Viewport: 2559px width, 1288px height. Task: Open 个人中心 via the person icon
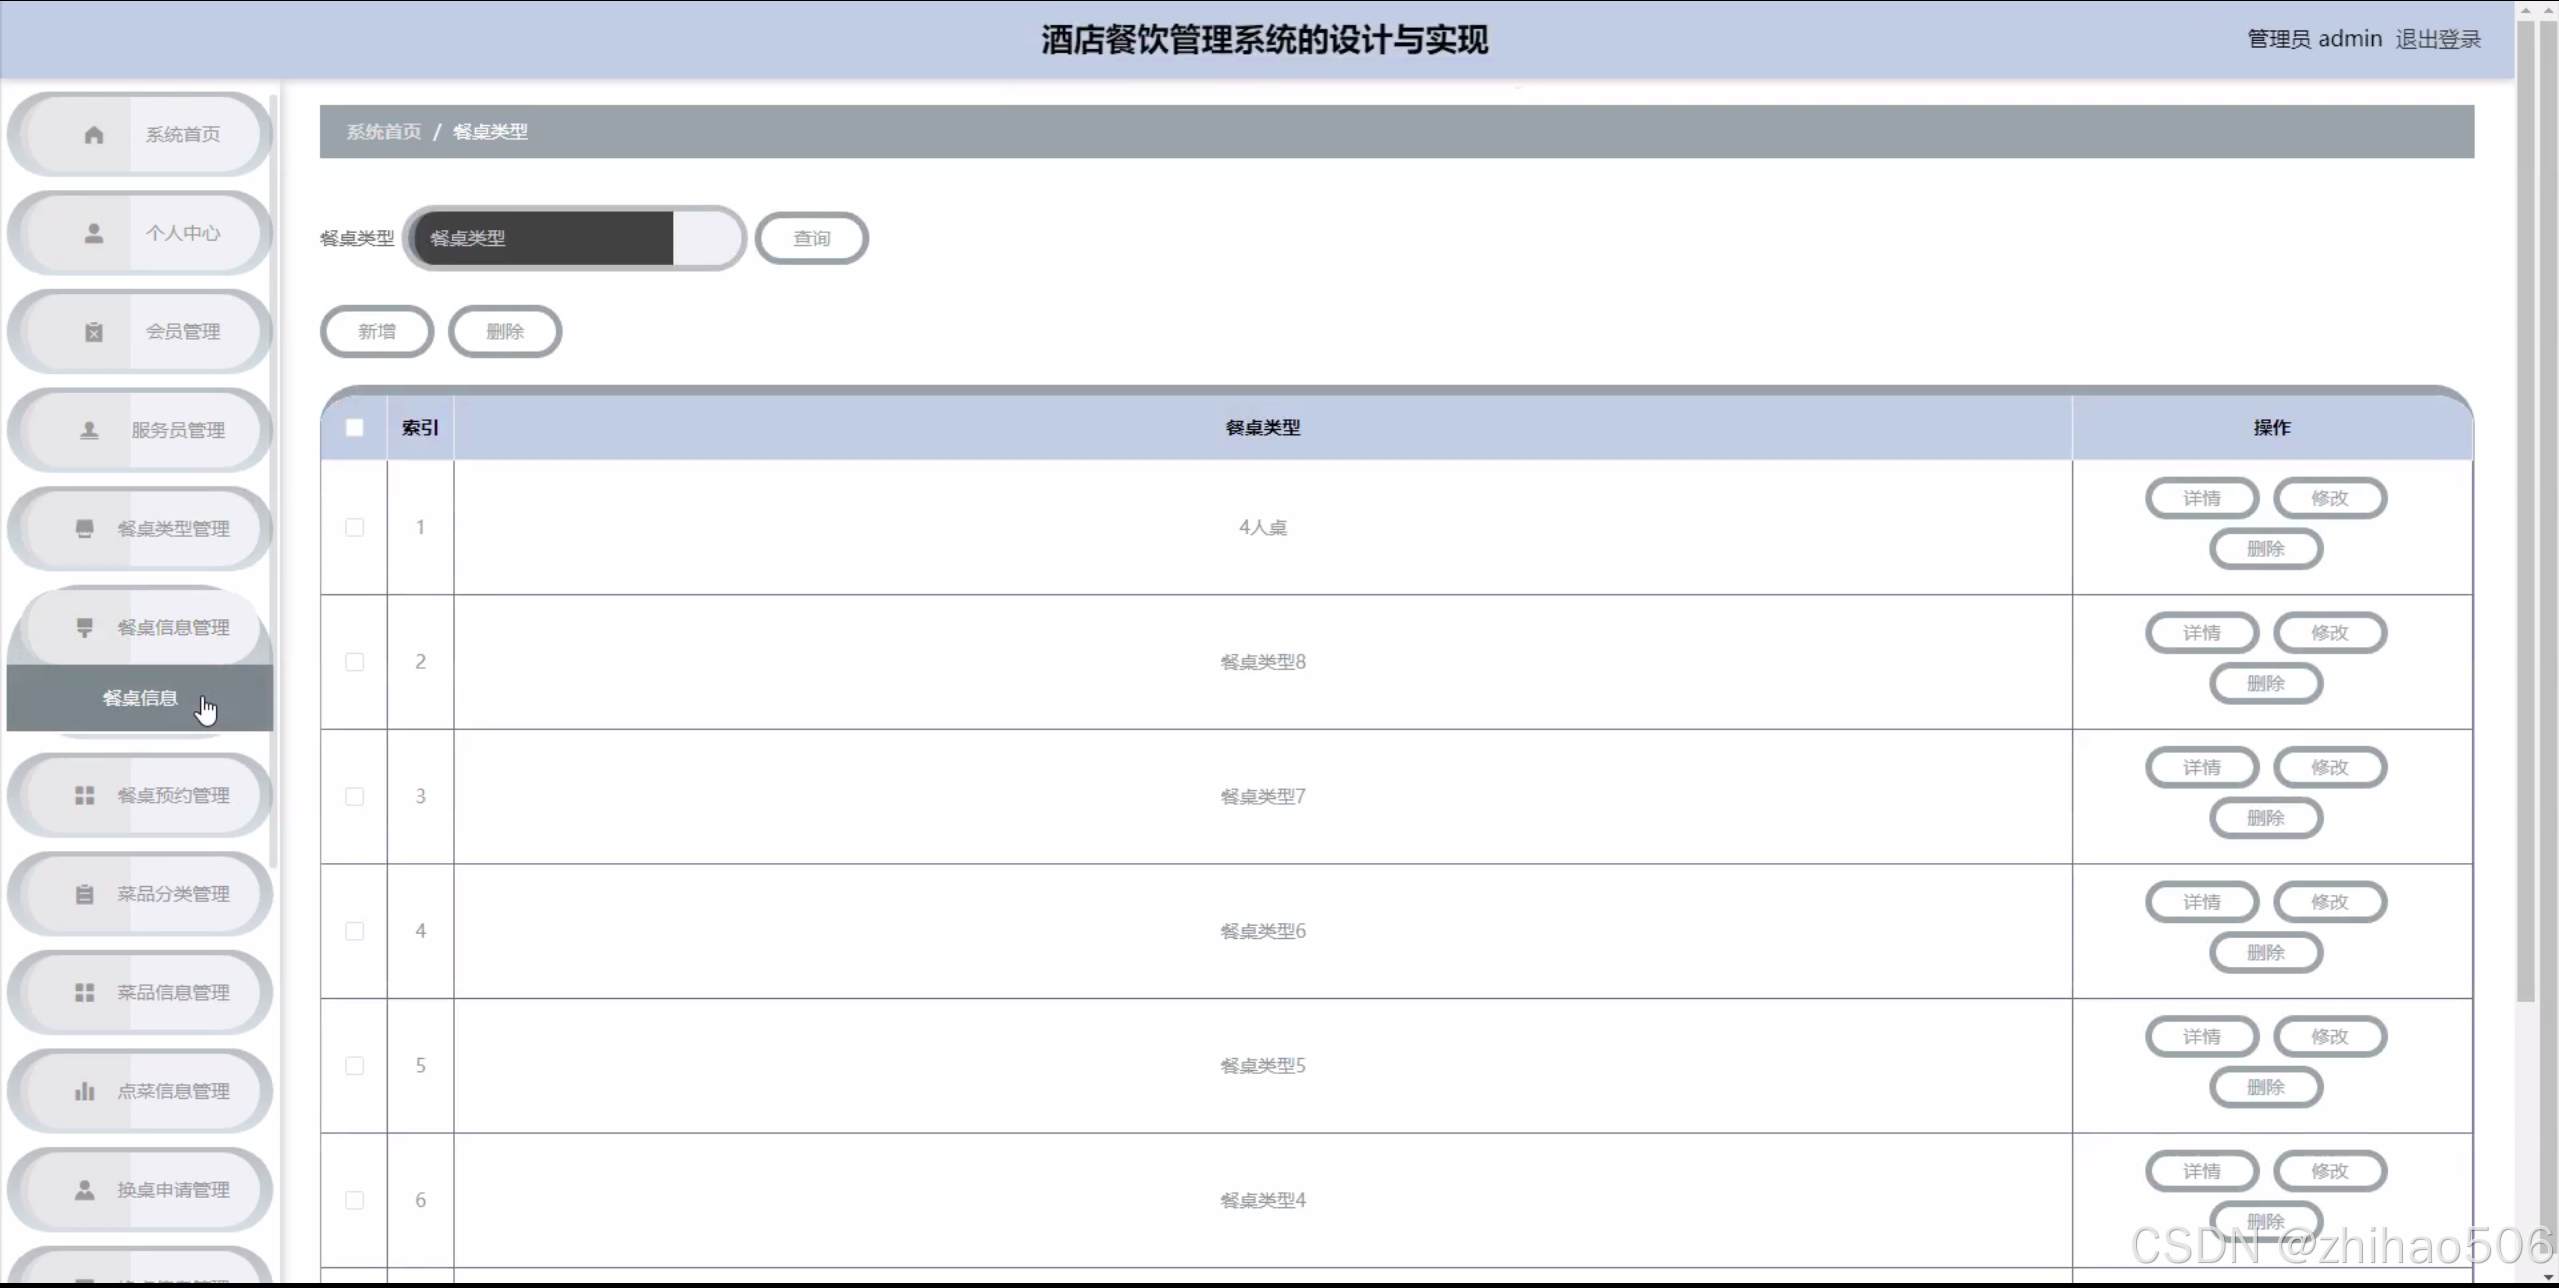pos(93,232)
